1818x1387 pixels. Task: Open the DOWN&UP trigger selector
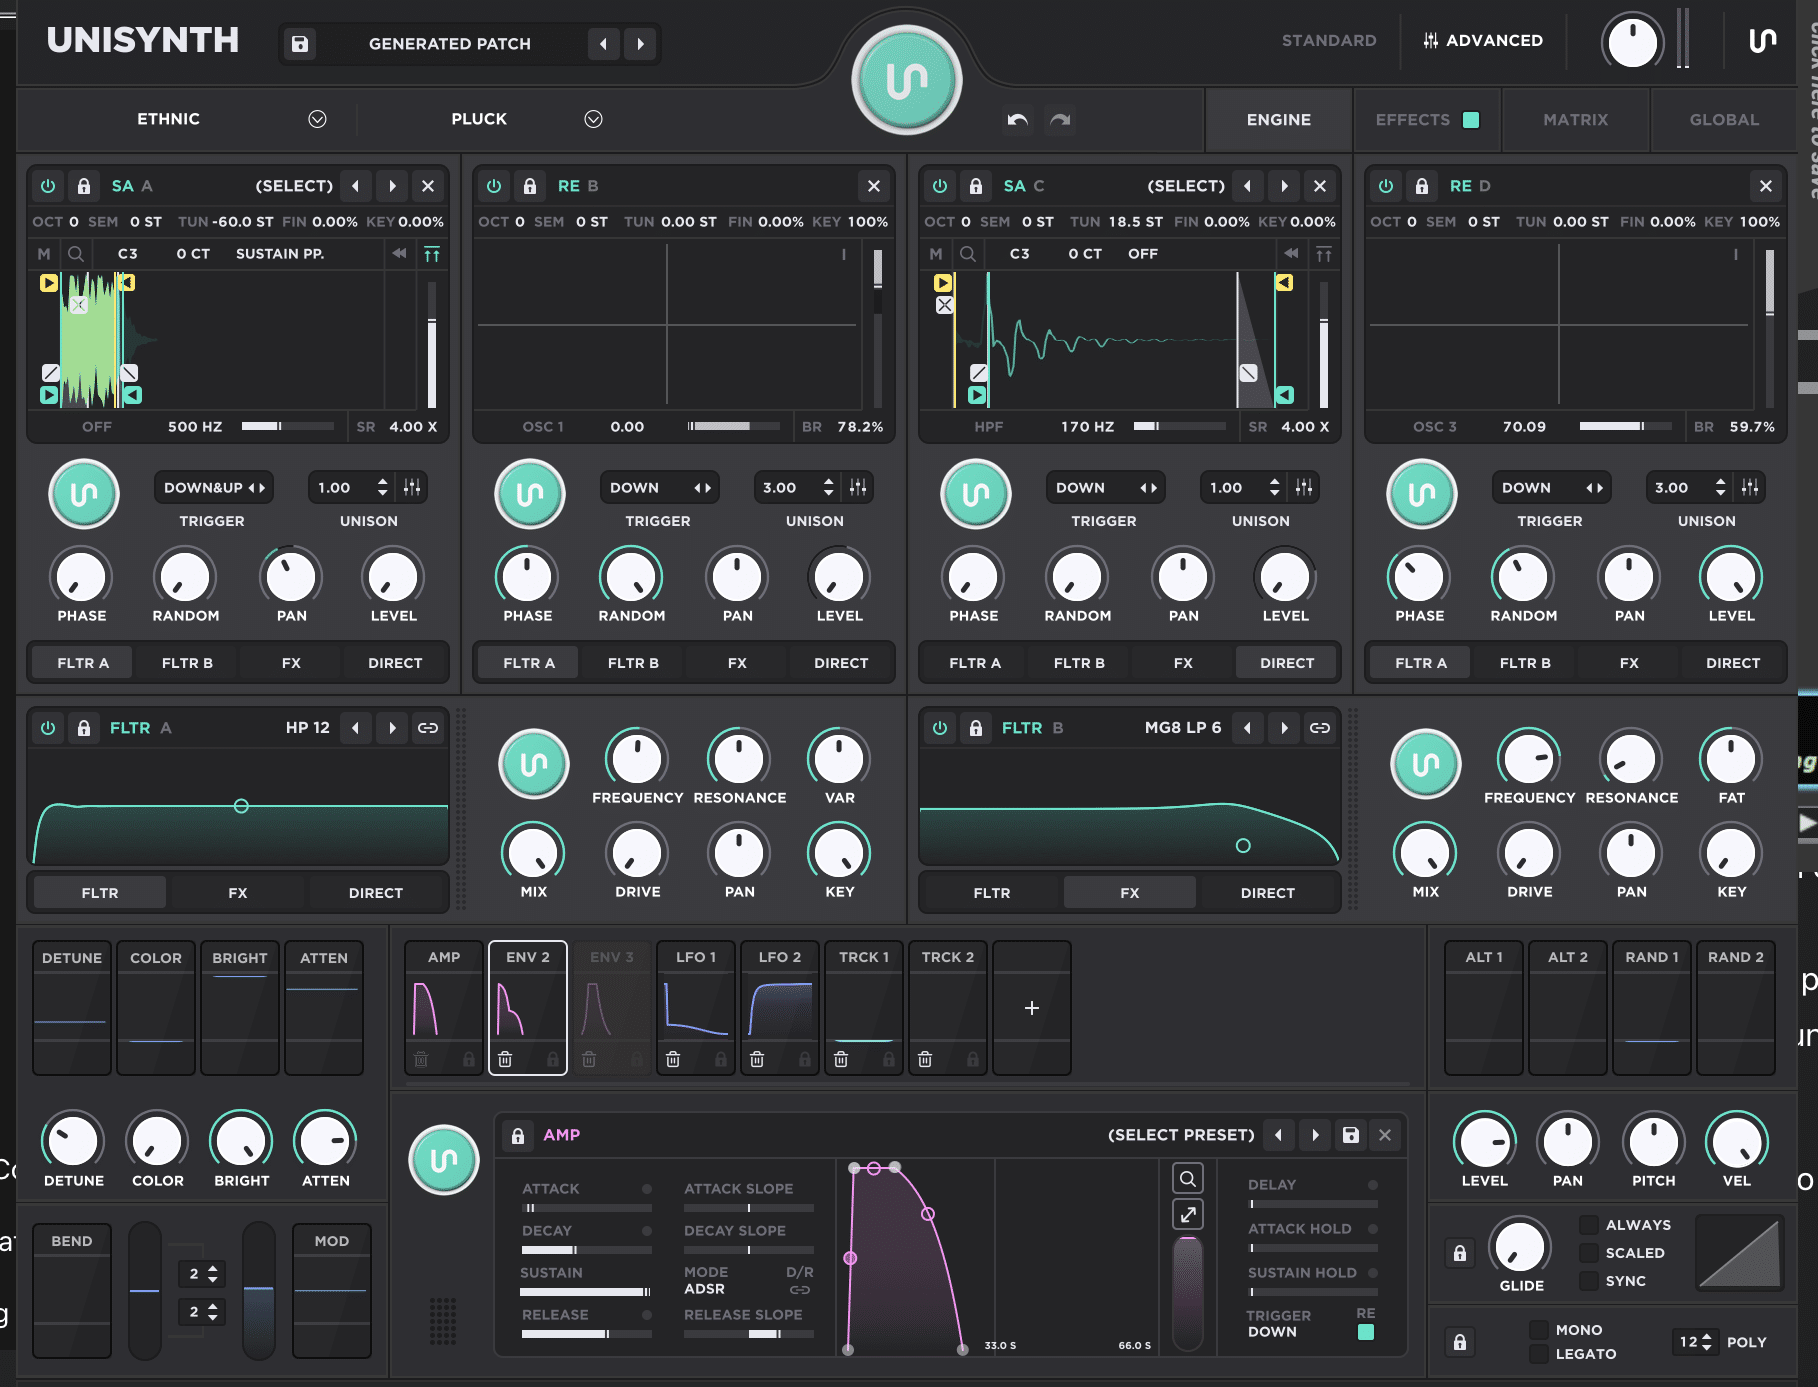point(214,488)
